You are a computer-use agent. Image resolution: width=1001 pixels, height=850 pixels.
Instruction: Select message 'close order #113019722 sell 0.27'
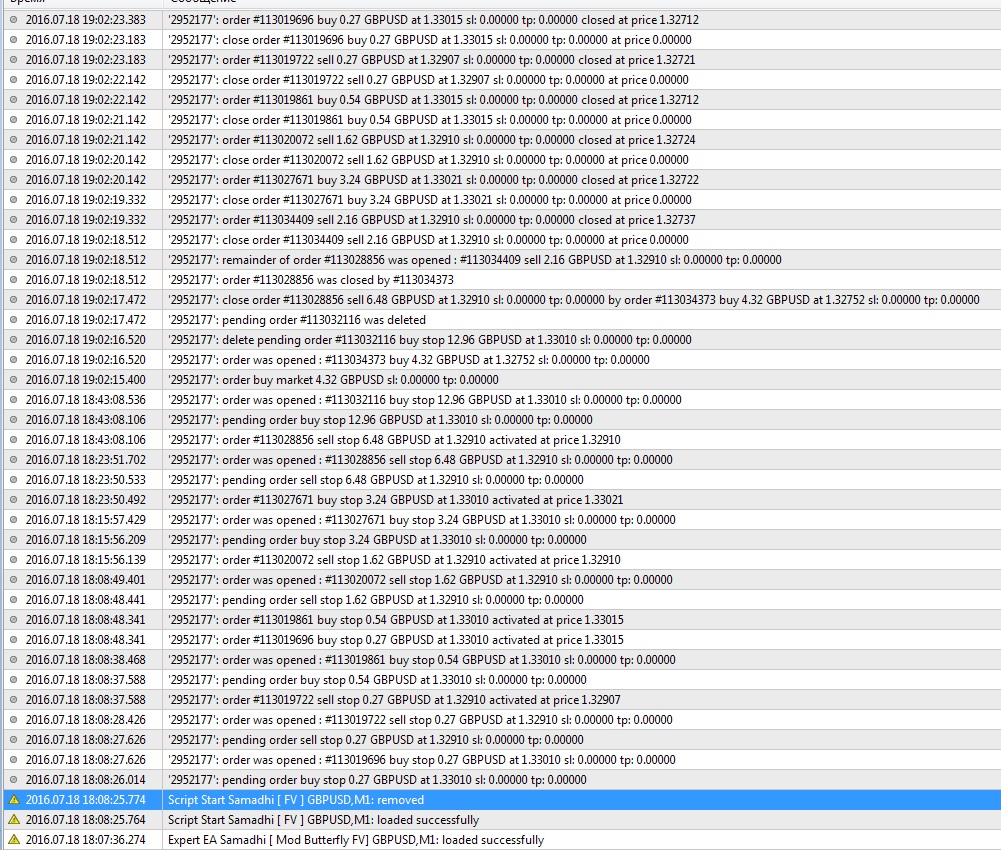(428, 80)
